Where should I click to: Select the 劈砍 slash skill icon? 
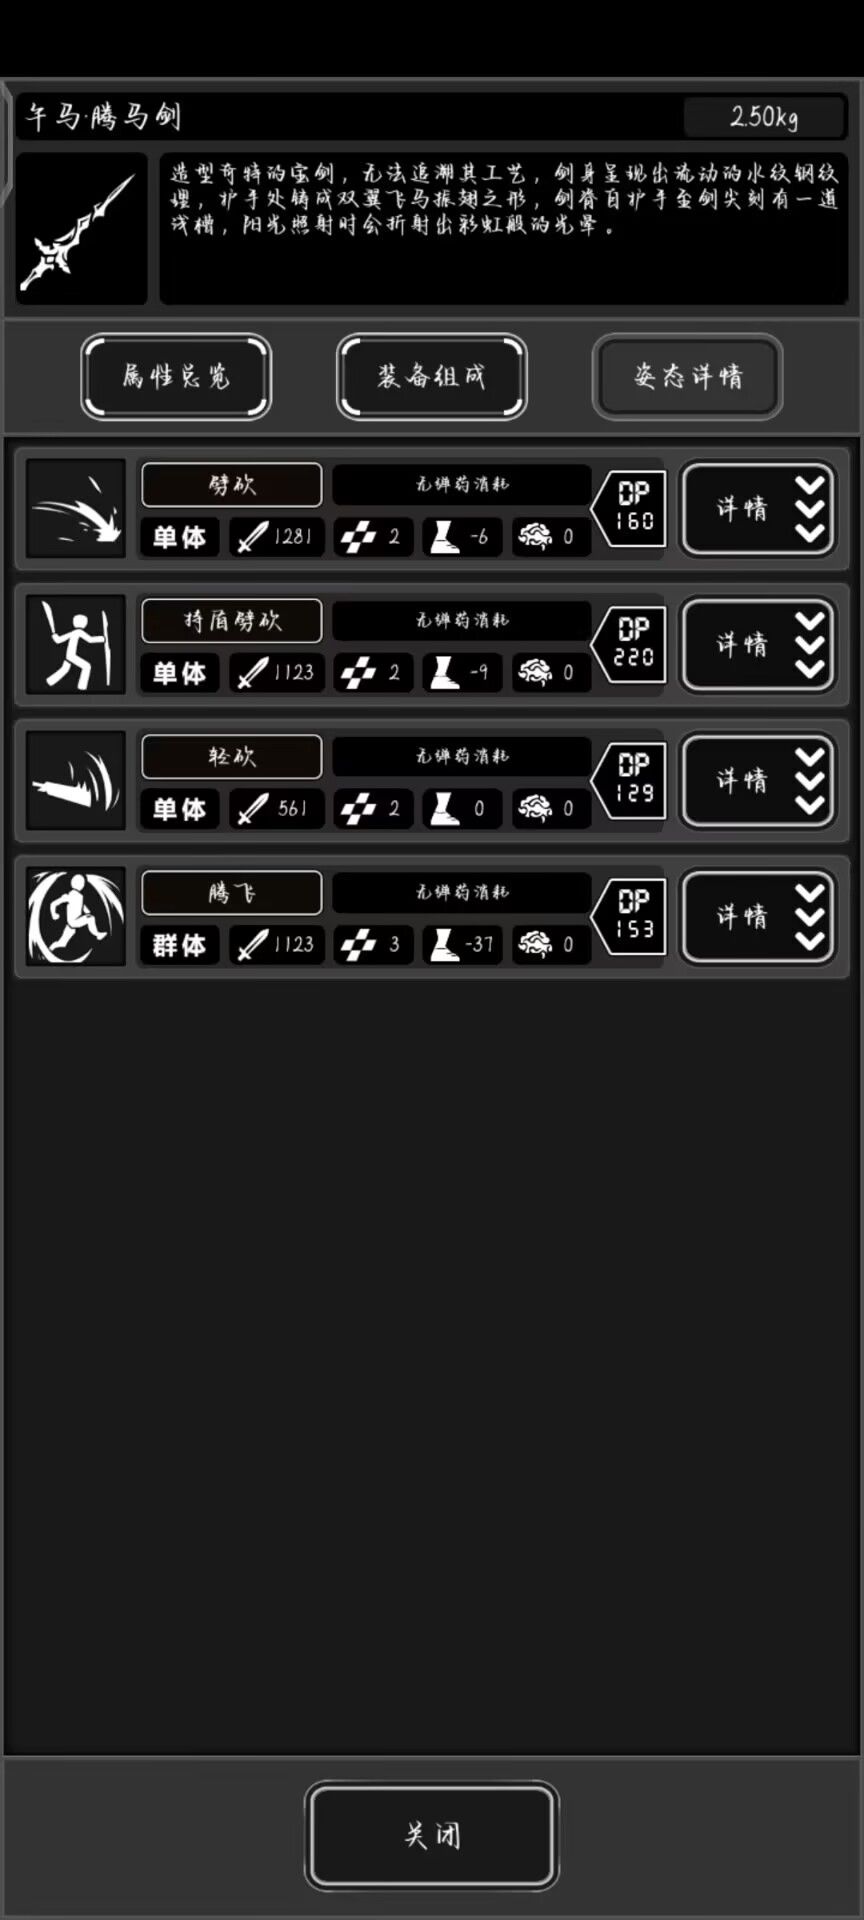[76, 508]
